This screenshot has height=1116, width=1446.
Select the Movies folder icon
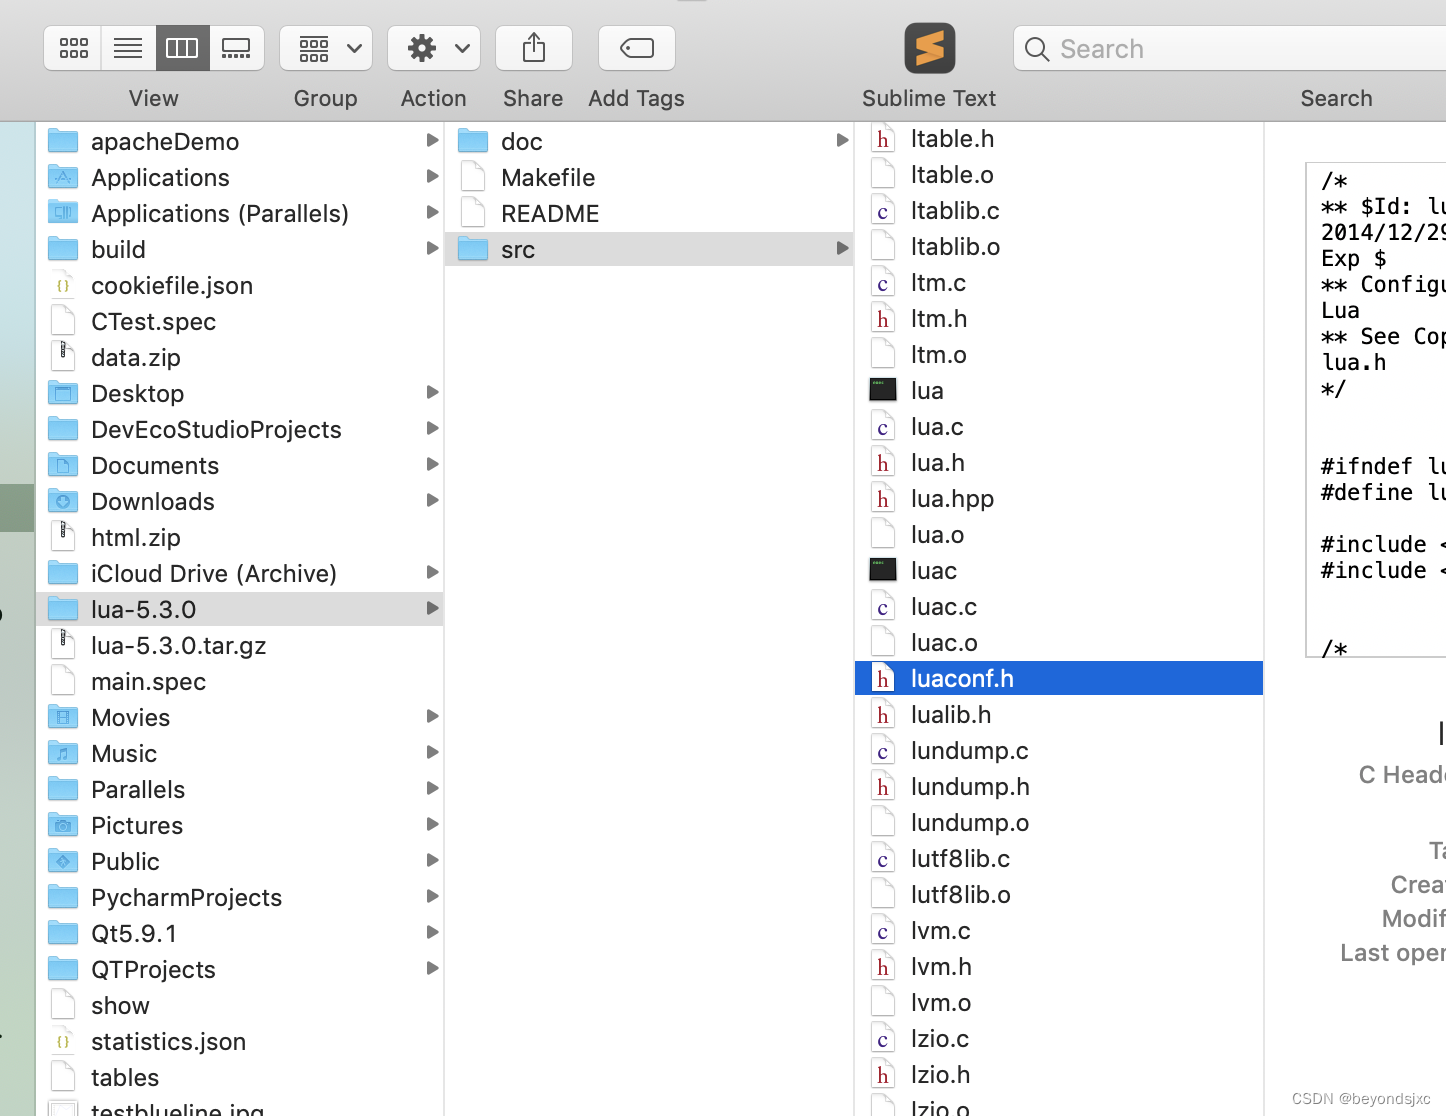[x=63, y=717]
